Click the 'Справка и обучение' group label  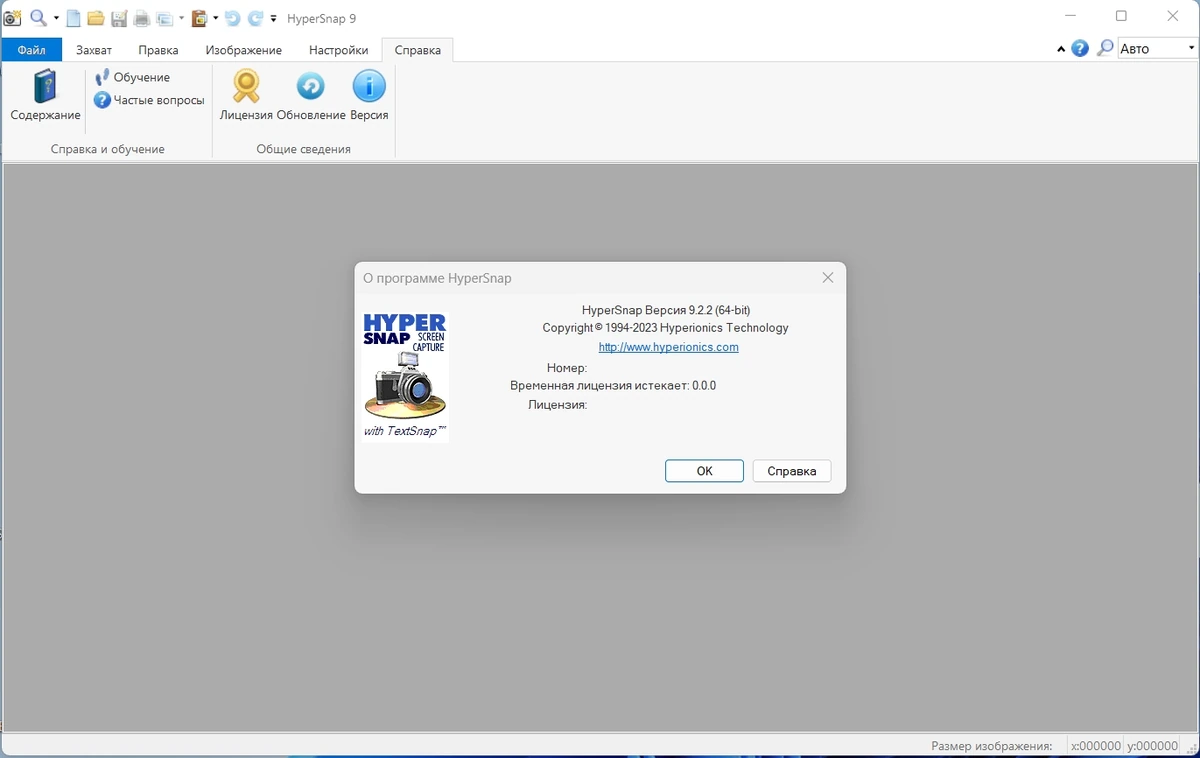click(x=108, y=149)
